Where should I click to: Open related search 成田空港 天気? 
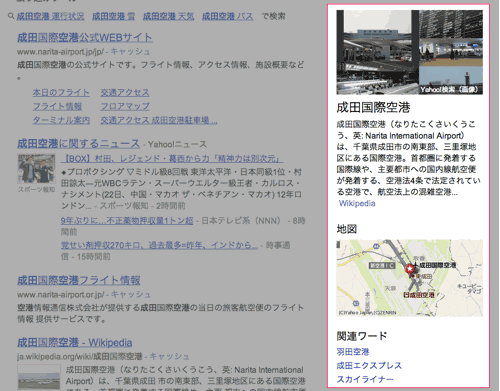coord(168,16)
